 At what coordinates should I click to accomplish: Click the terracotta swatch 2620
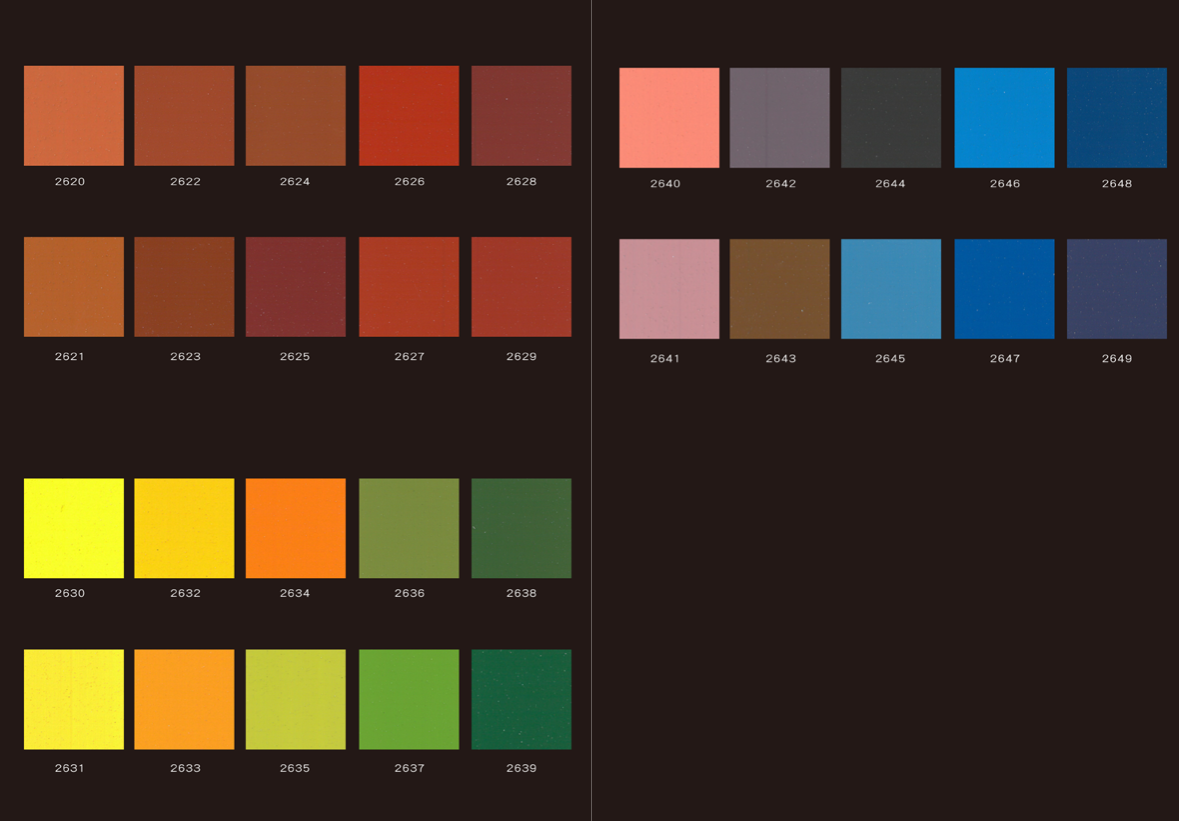click(74, 116)
